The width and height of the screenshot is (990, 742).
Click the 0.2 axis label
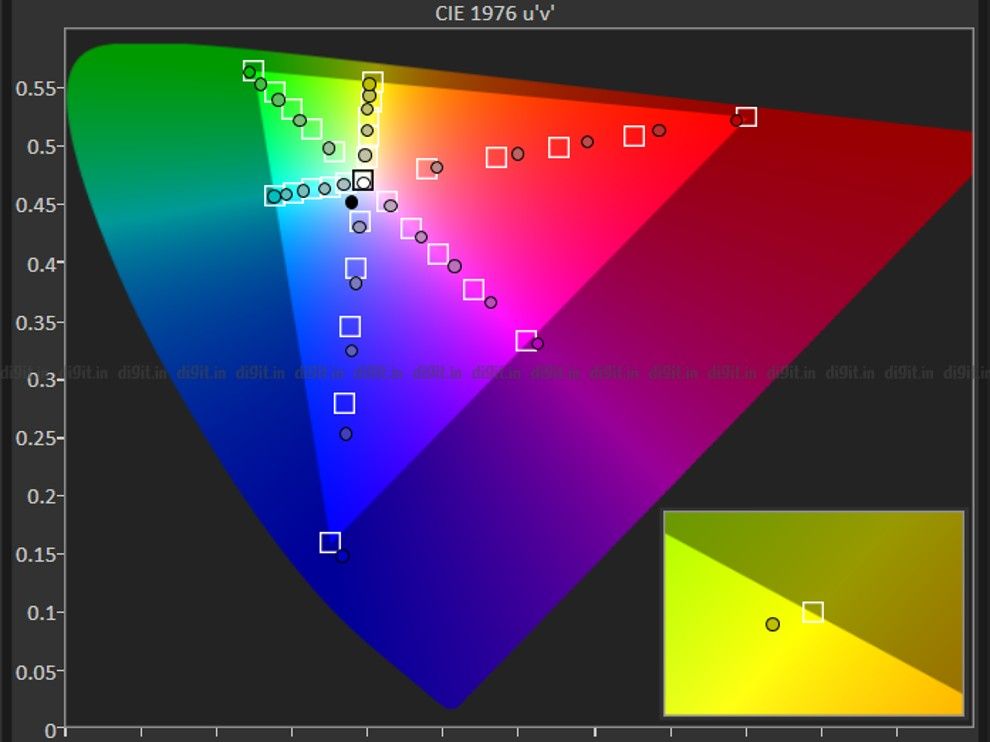44,496
